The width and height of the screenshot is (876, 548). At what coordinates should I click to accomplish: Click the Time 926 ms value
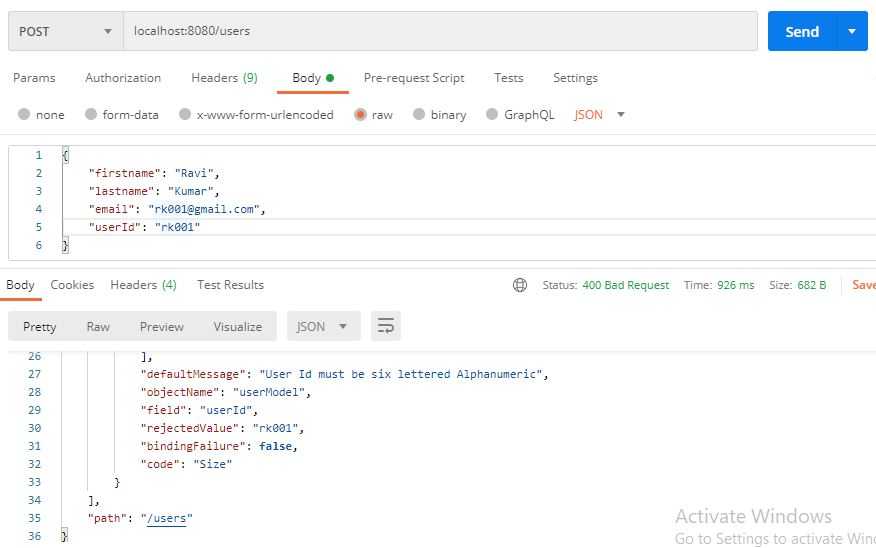click(735, 285)
